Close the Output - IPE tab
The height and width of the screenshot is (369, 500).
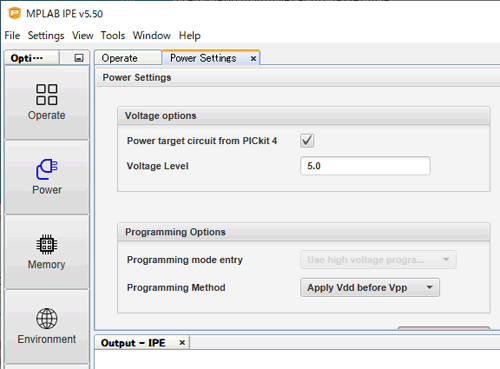(x=182, y=343)
